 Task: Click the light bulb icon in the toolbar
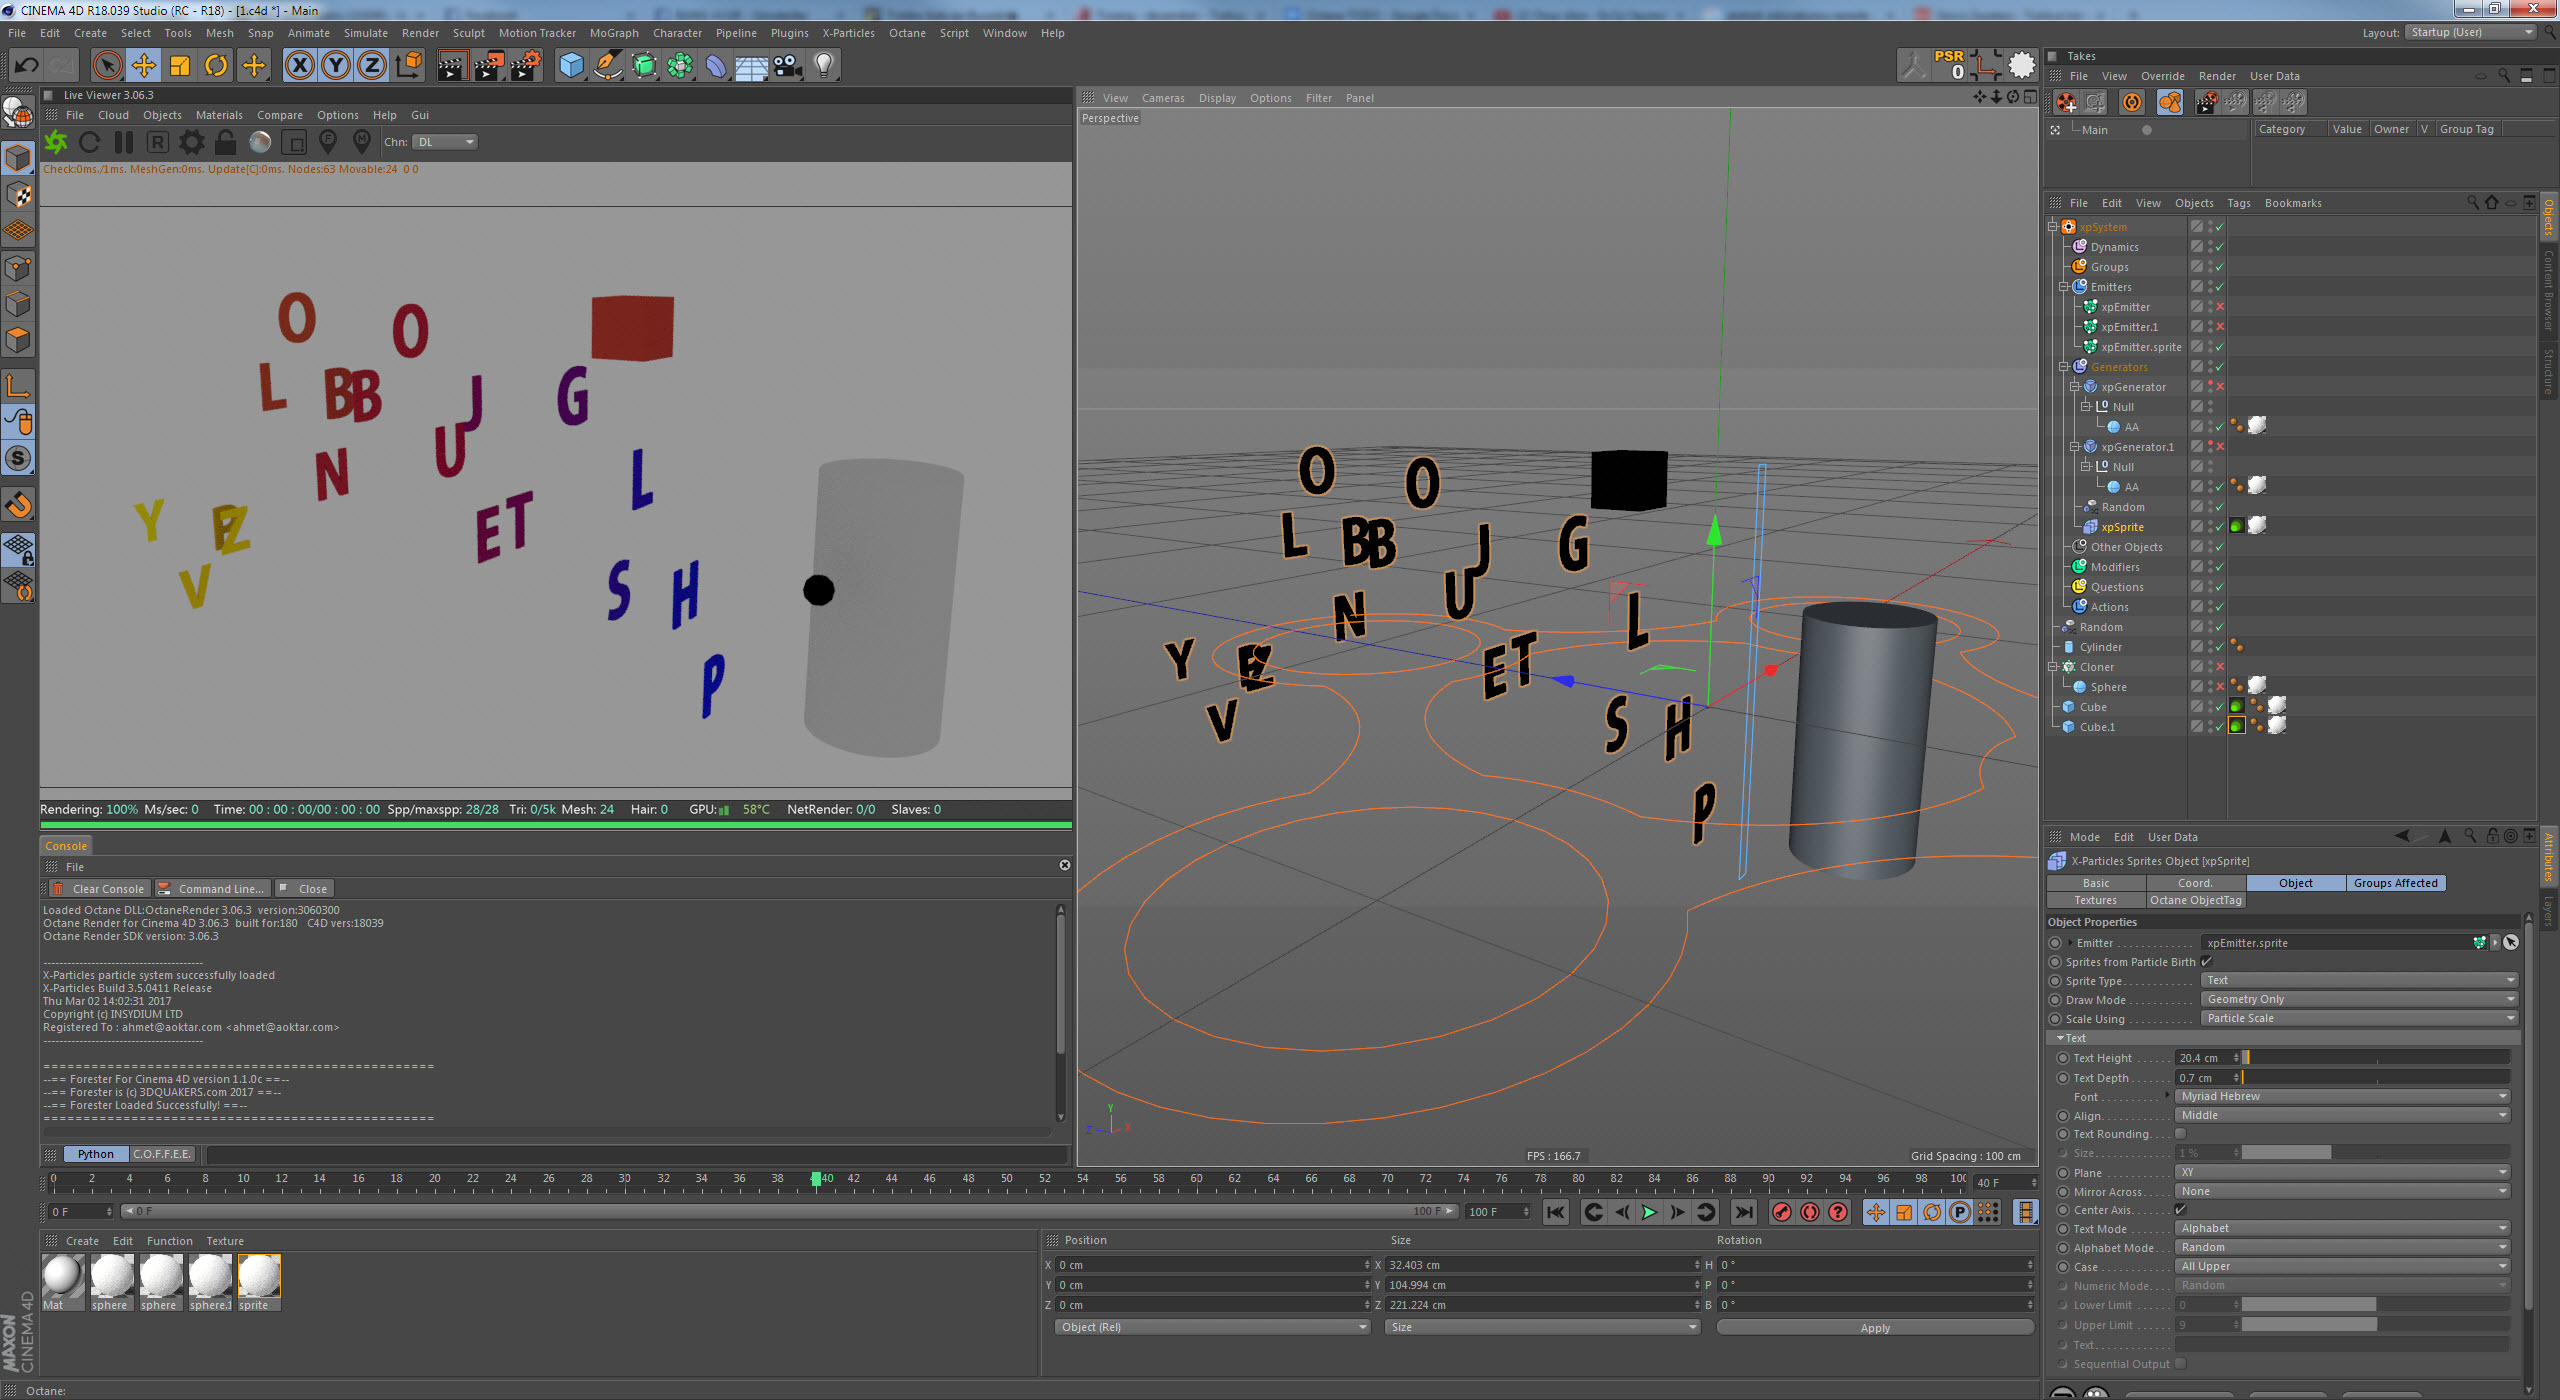823,66
